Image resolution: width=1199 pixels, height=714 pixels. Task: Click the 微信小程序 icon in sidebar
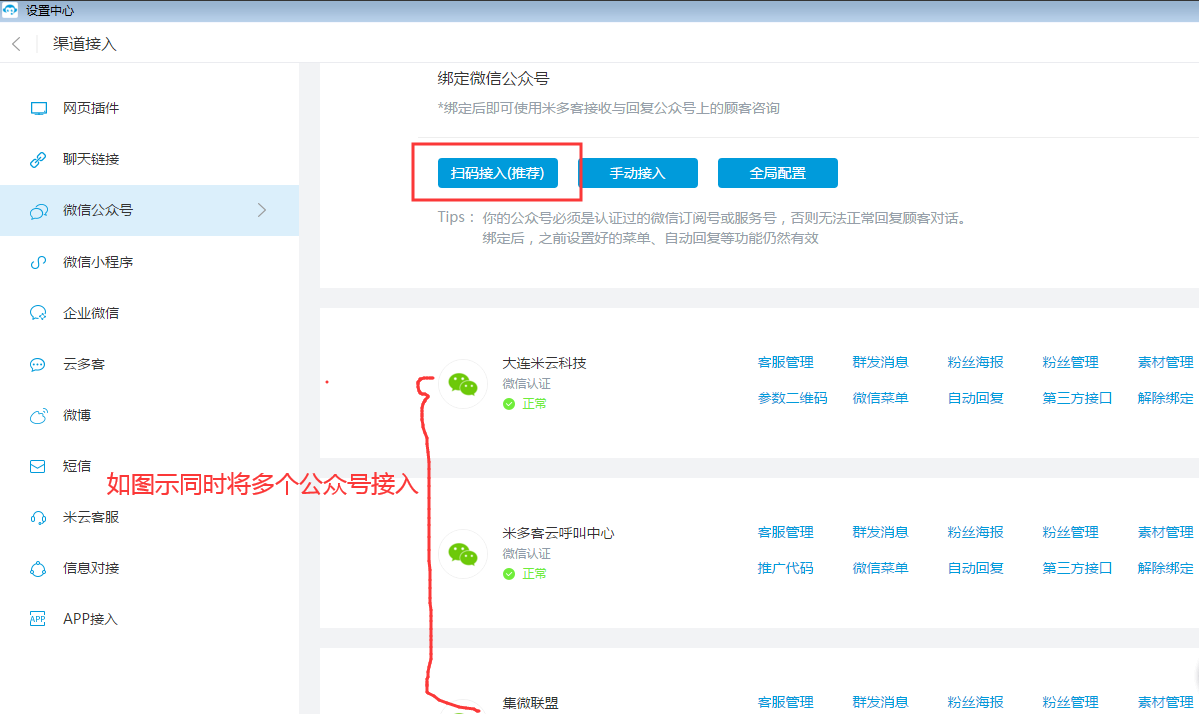coord(39,262)
